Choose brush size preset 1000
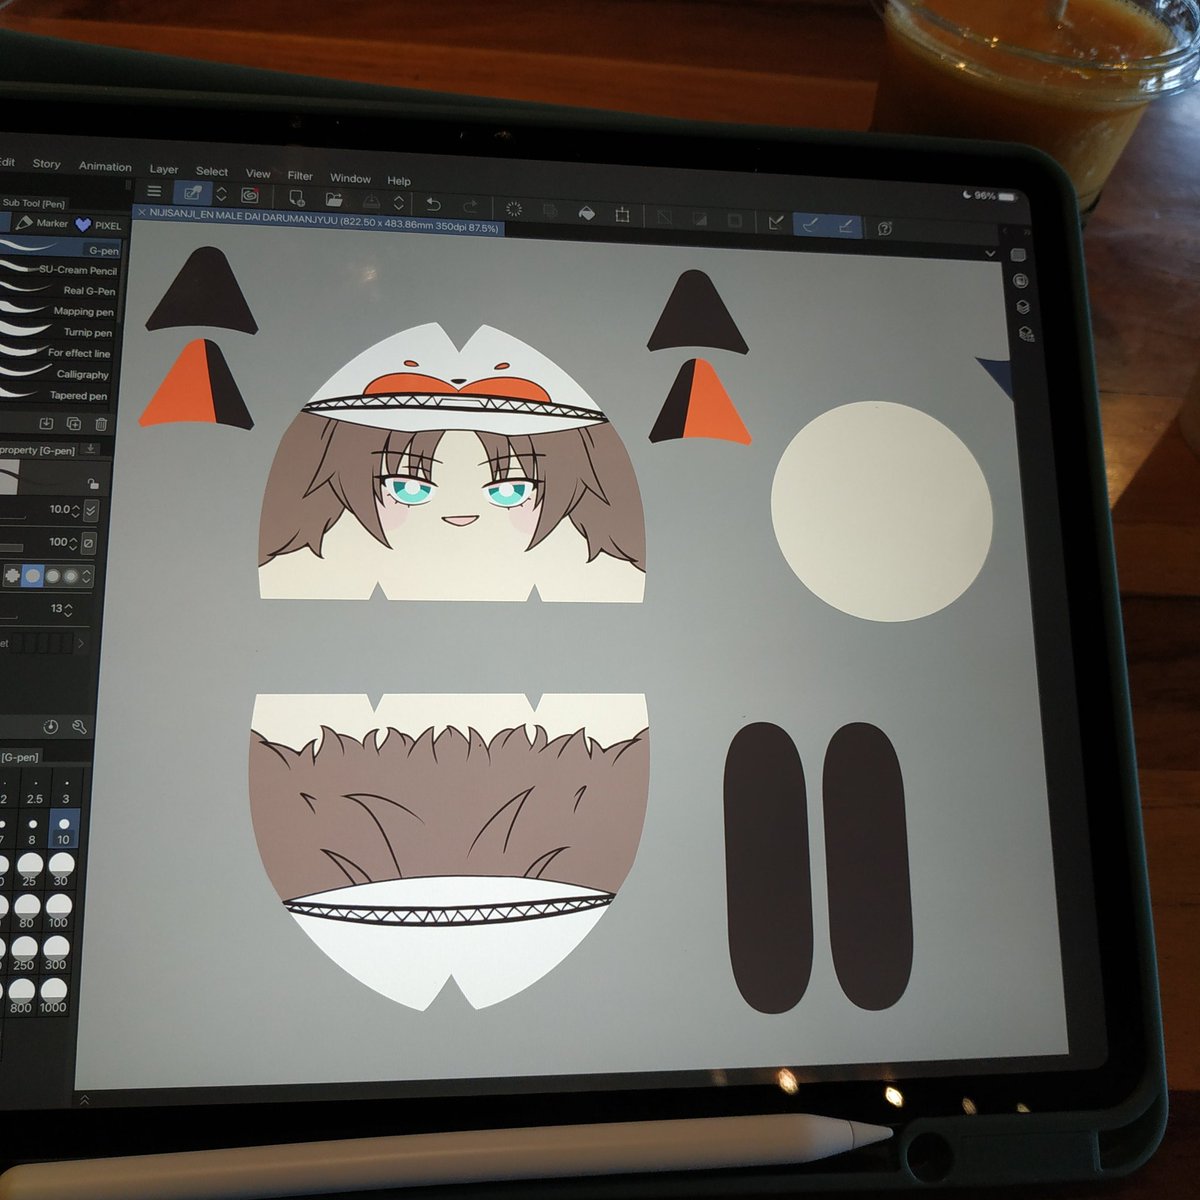This screenshot has height=1200, width=1200. click(53, 994)
